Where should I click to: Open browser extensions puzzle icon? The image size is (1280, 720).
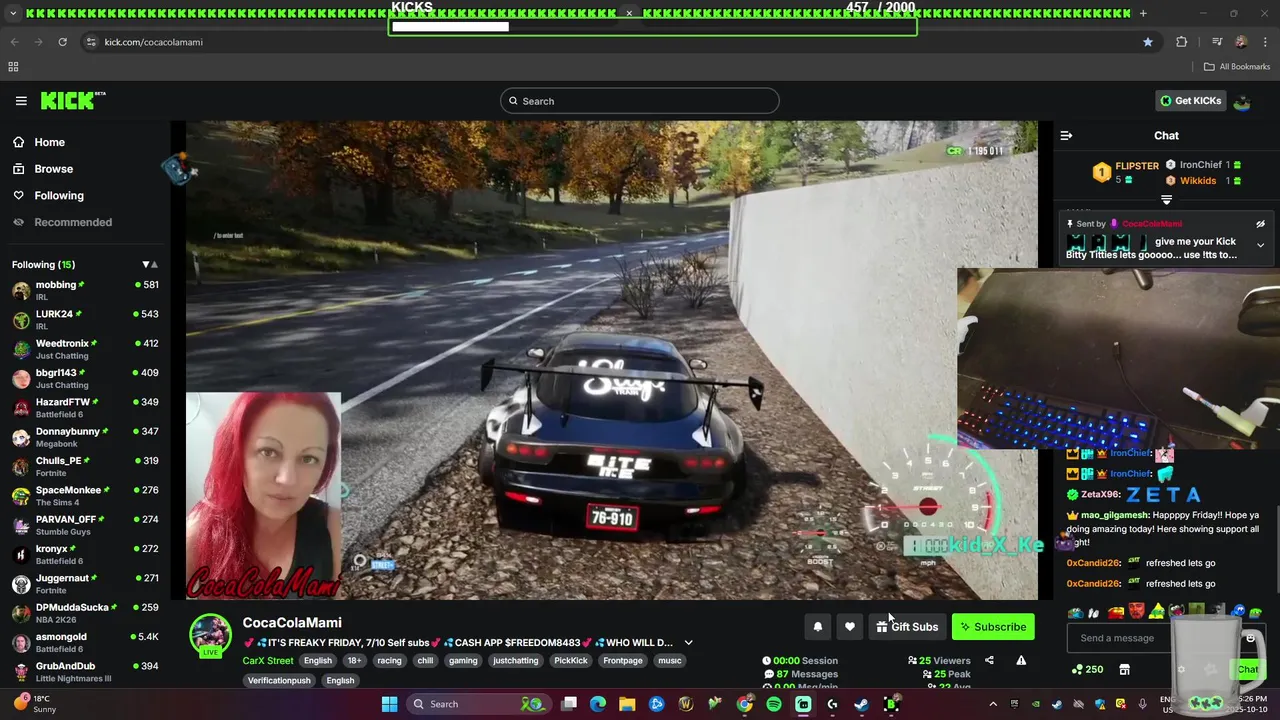click(x=1182, y=42)
